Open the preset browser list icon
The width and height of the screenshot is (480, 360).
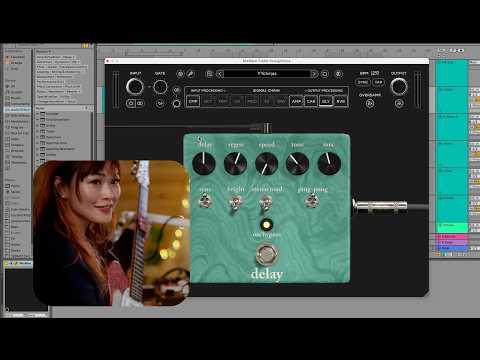209,74
